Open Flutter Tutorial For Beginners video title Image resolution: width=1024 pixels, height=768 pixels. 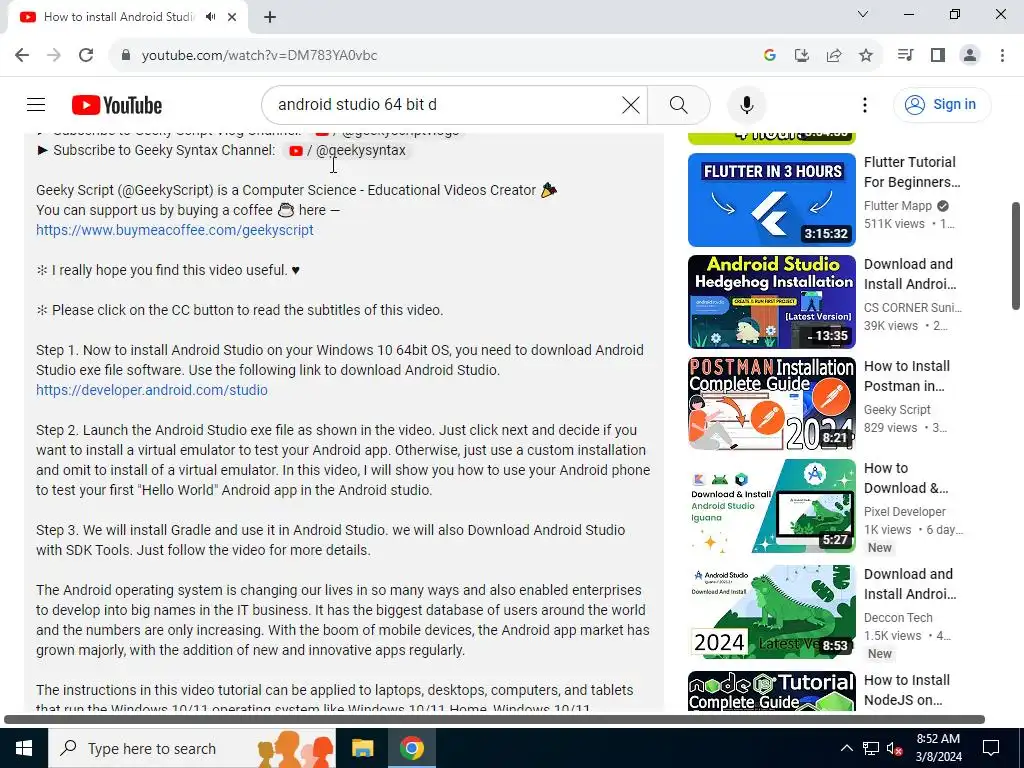[912, 172]
